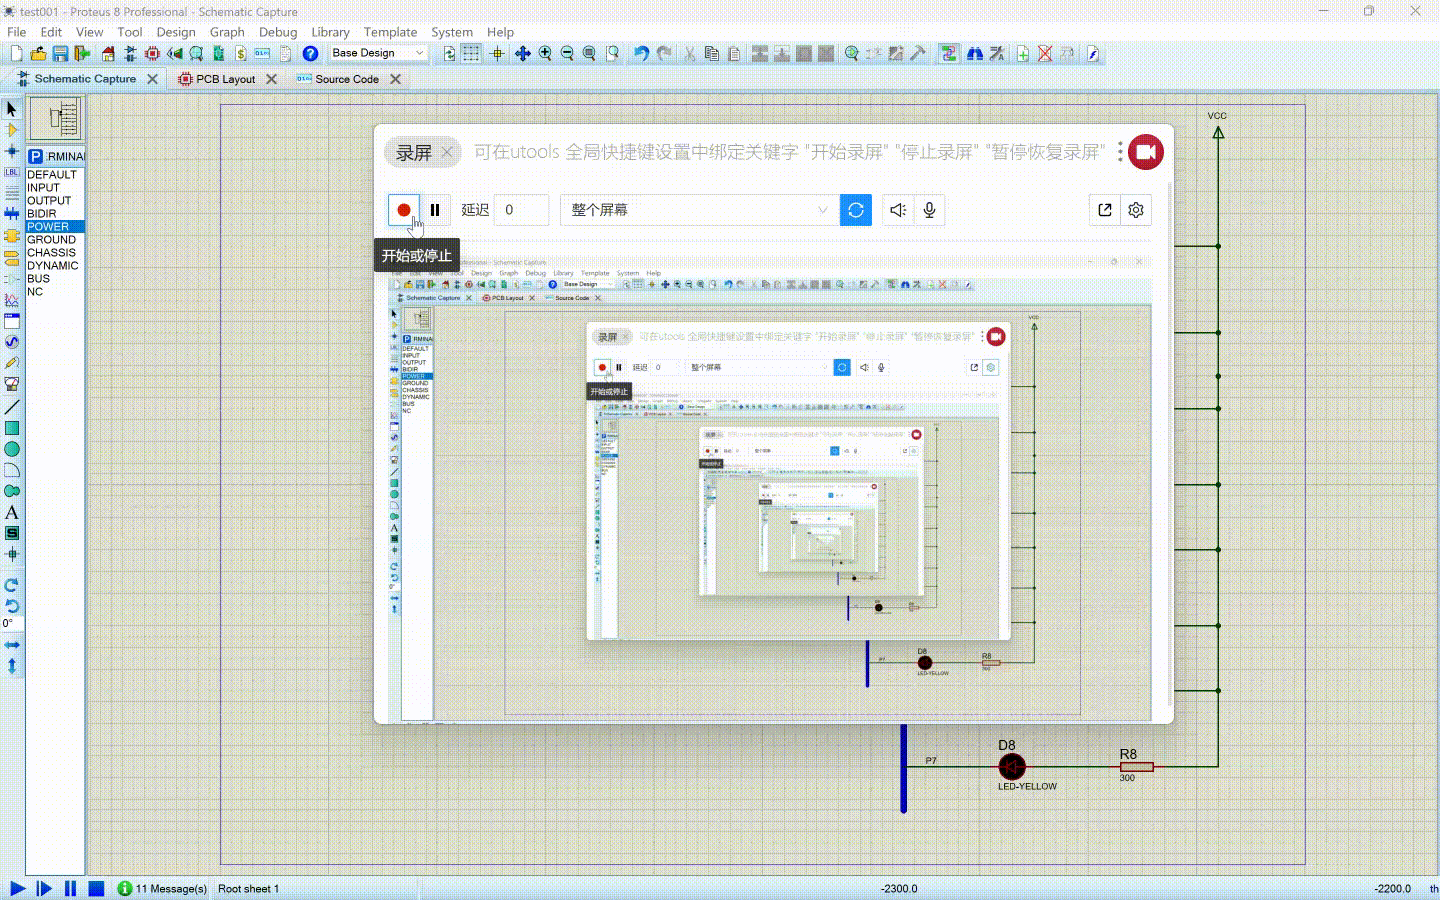This screenshot has width=1440, height=900.
Task: Select the Buses Mode tool
Action: pyautogui.click(x=12, y=214)
